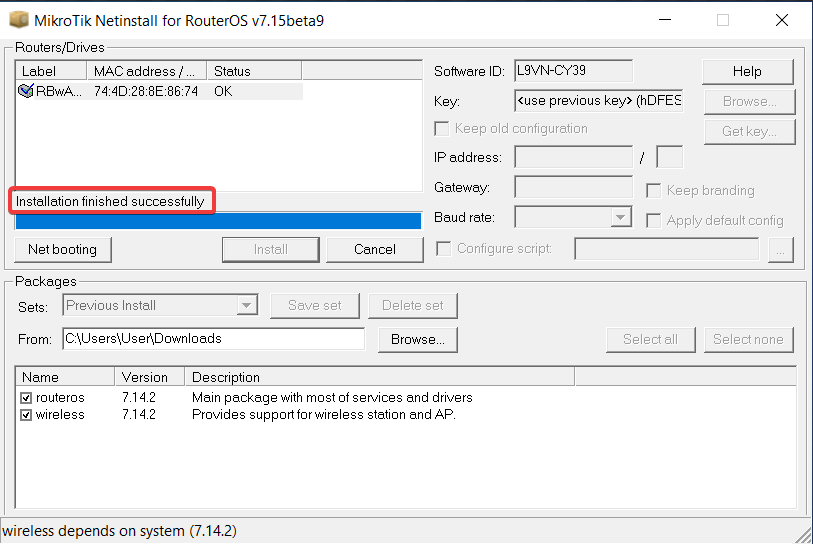The width and height of the screenshot is (813, 544).
Task: Click the Select none button
Action: point(749,340)
